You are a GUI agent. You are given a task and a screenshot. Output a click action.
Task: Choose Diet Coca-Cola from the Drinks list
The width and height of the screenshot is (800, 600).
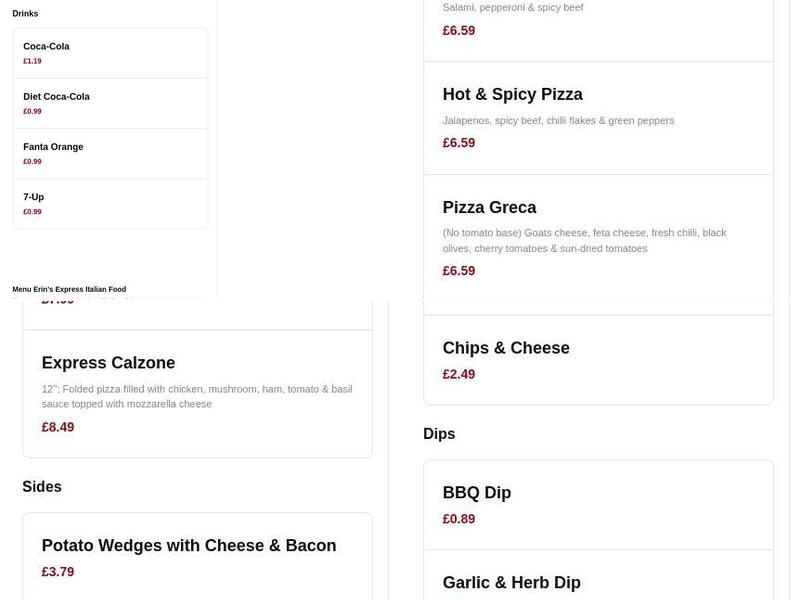pos(110,103)
